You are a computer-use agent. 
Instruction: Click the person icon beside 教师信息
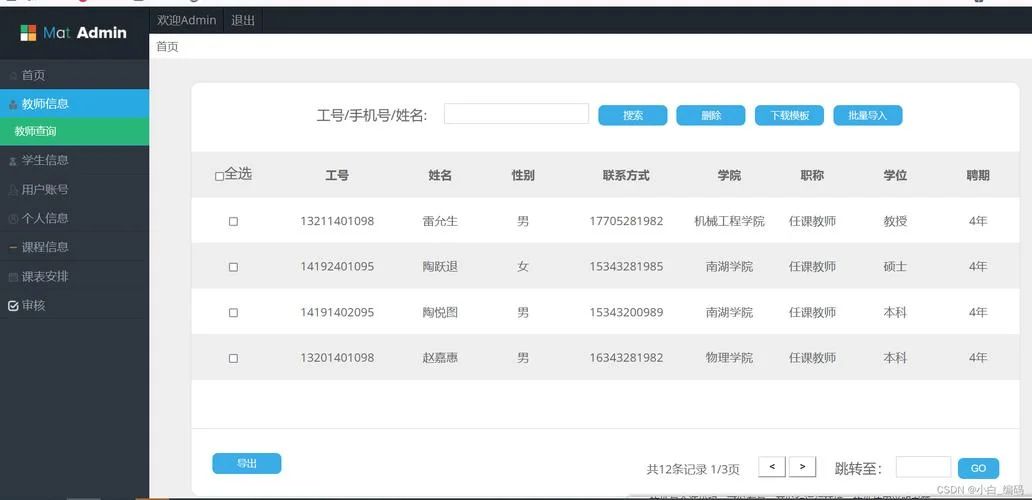point(13,105)
